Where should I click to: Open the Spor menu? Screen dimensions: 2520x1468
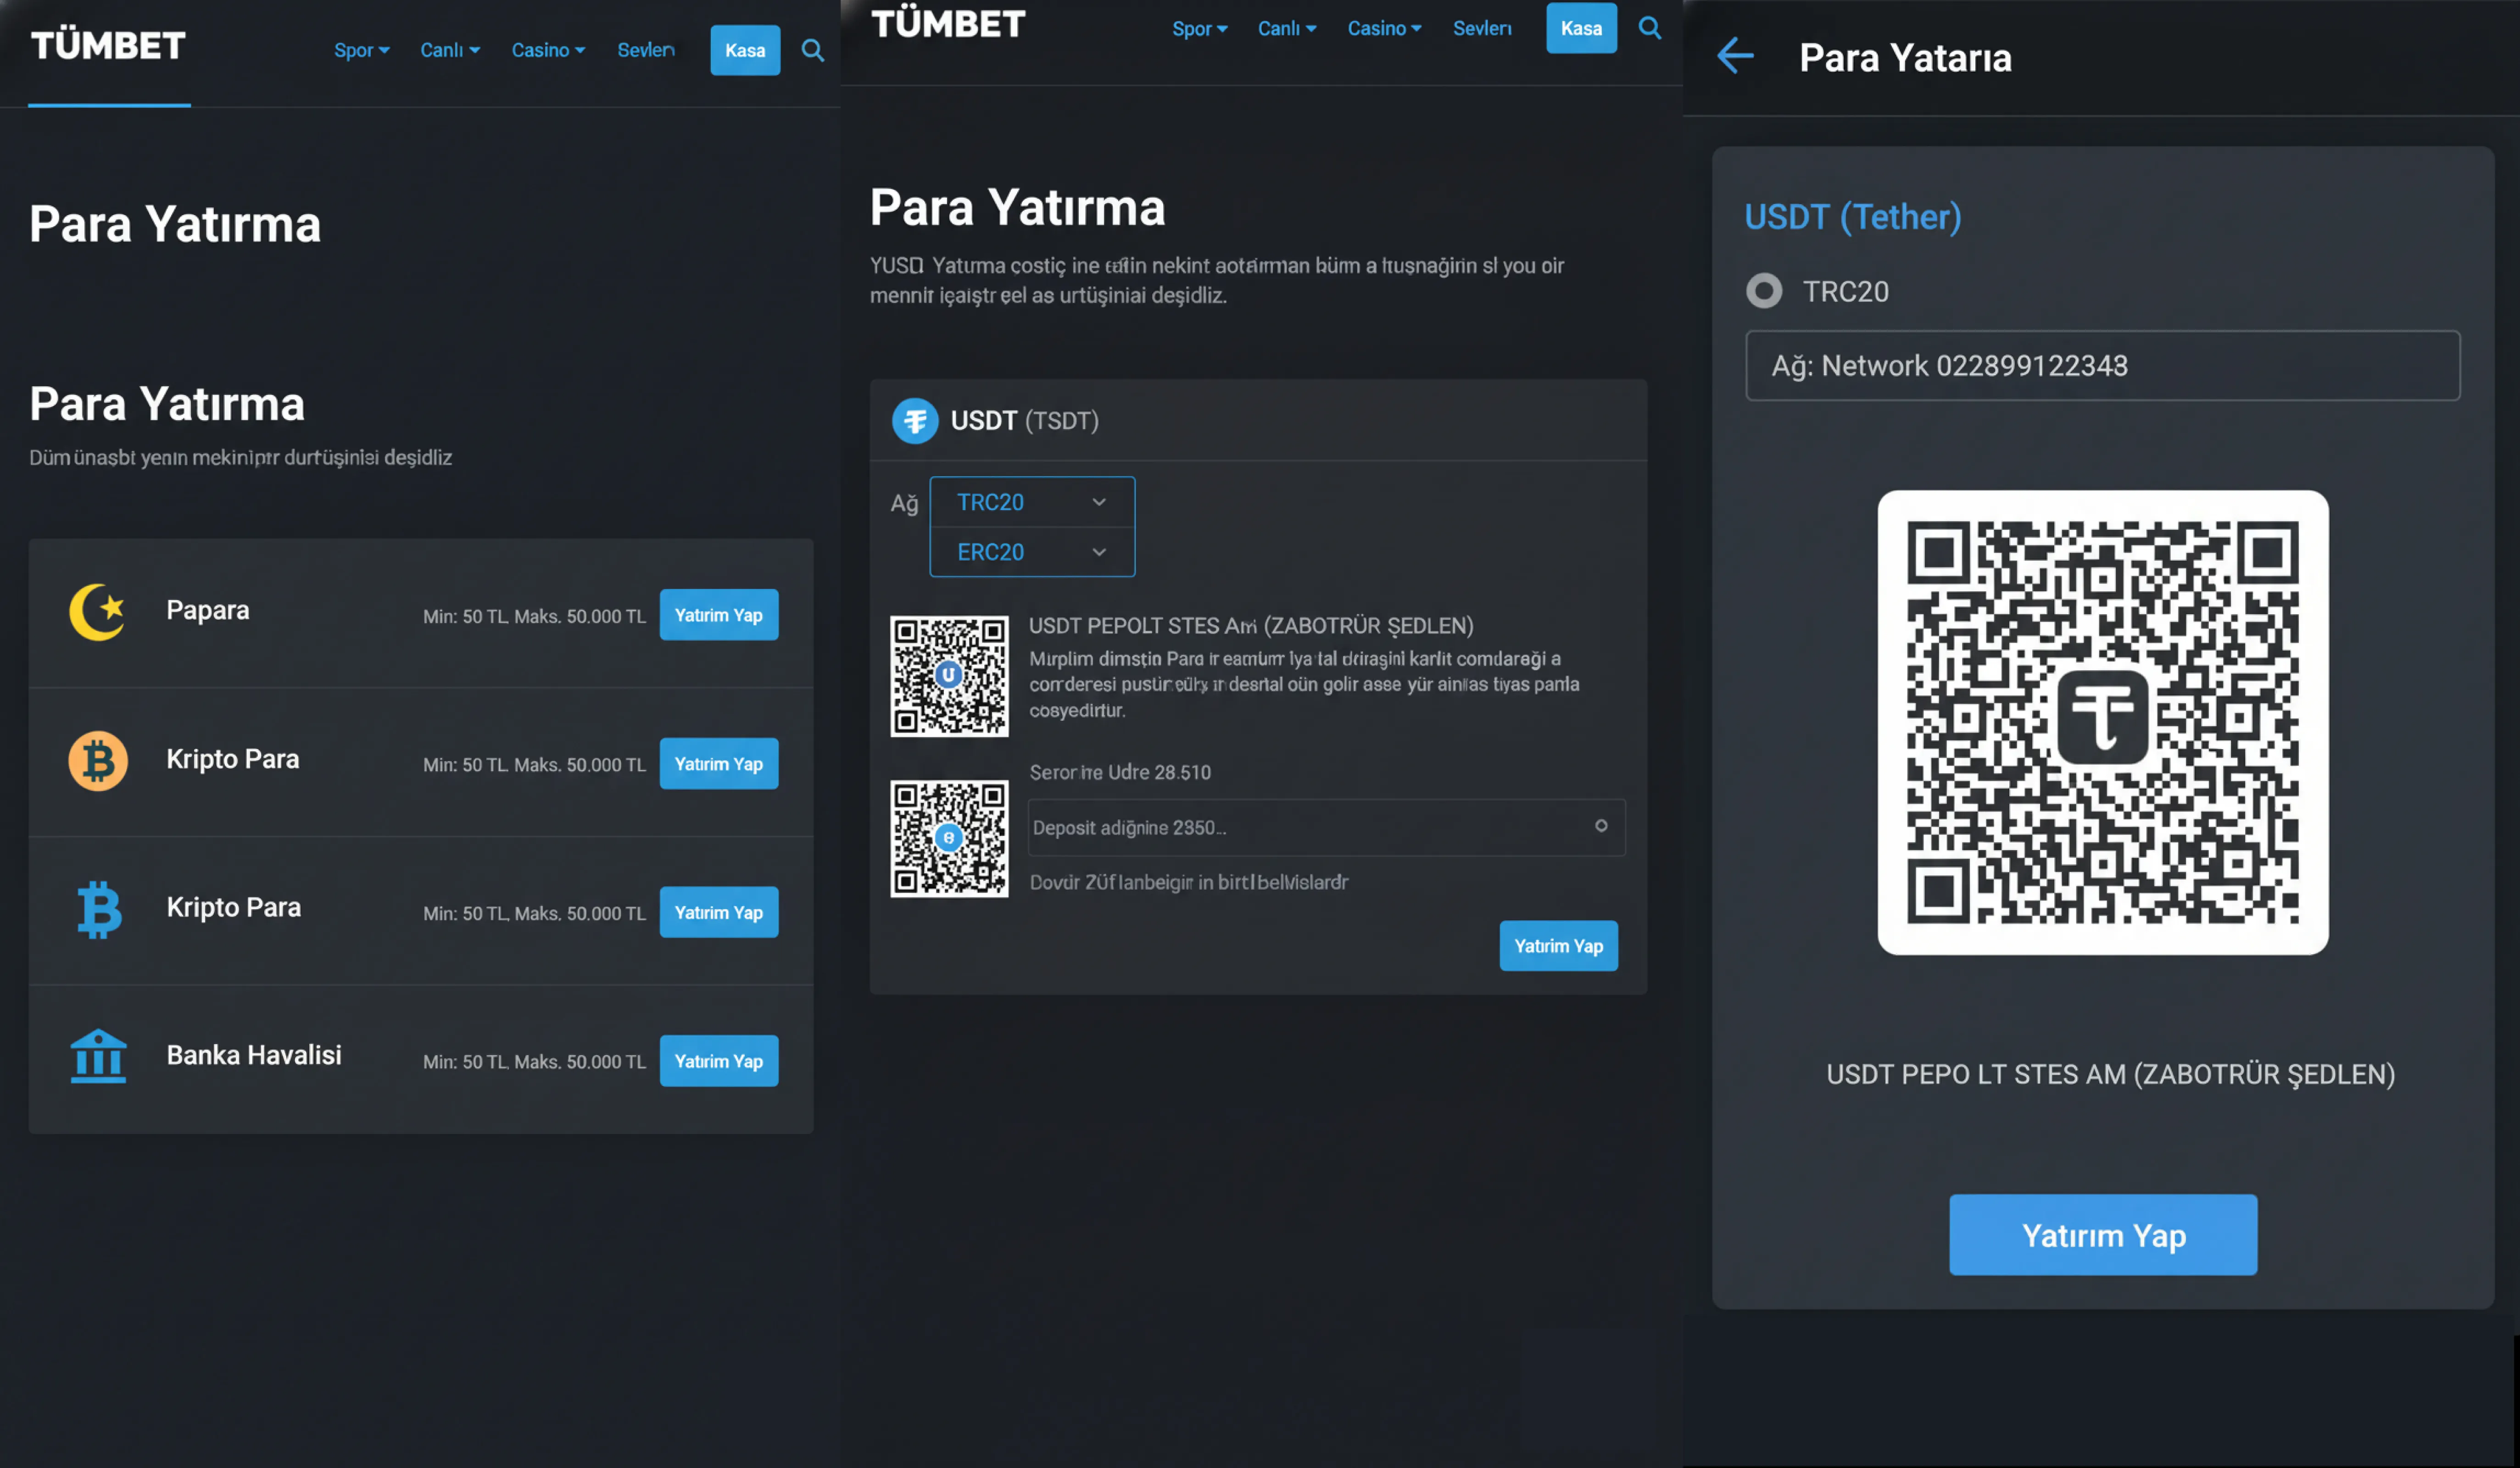(x=361, y=50)
